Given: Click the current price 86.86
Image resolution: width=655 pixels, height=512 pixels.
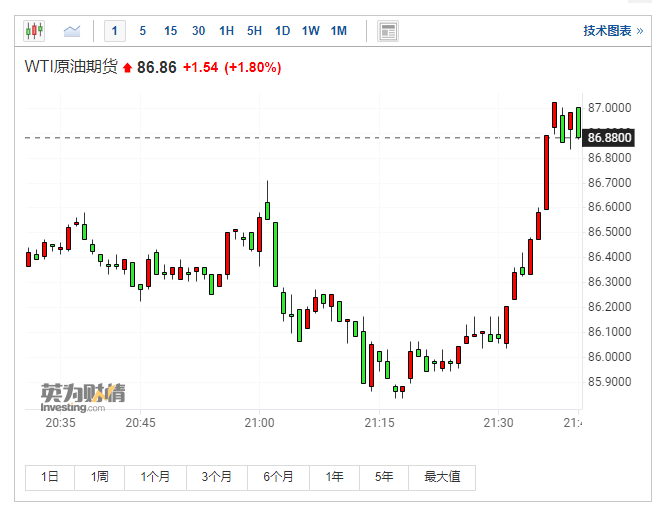Looking at the screenshot, I should point(157,67).
